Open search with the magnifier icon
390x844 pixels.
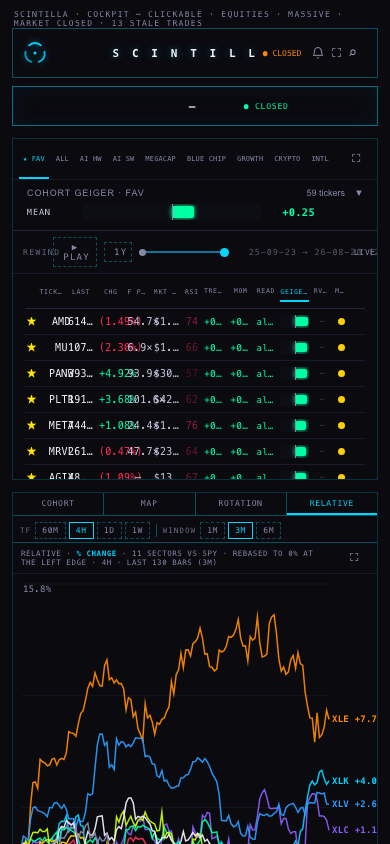click(352, 53)
